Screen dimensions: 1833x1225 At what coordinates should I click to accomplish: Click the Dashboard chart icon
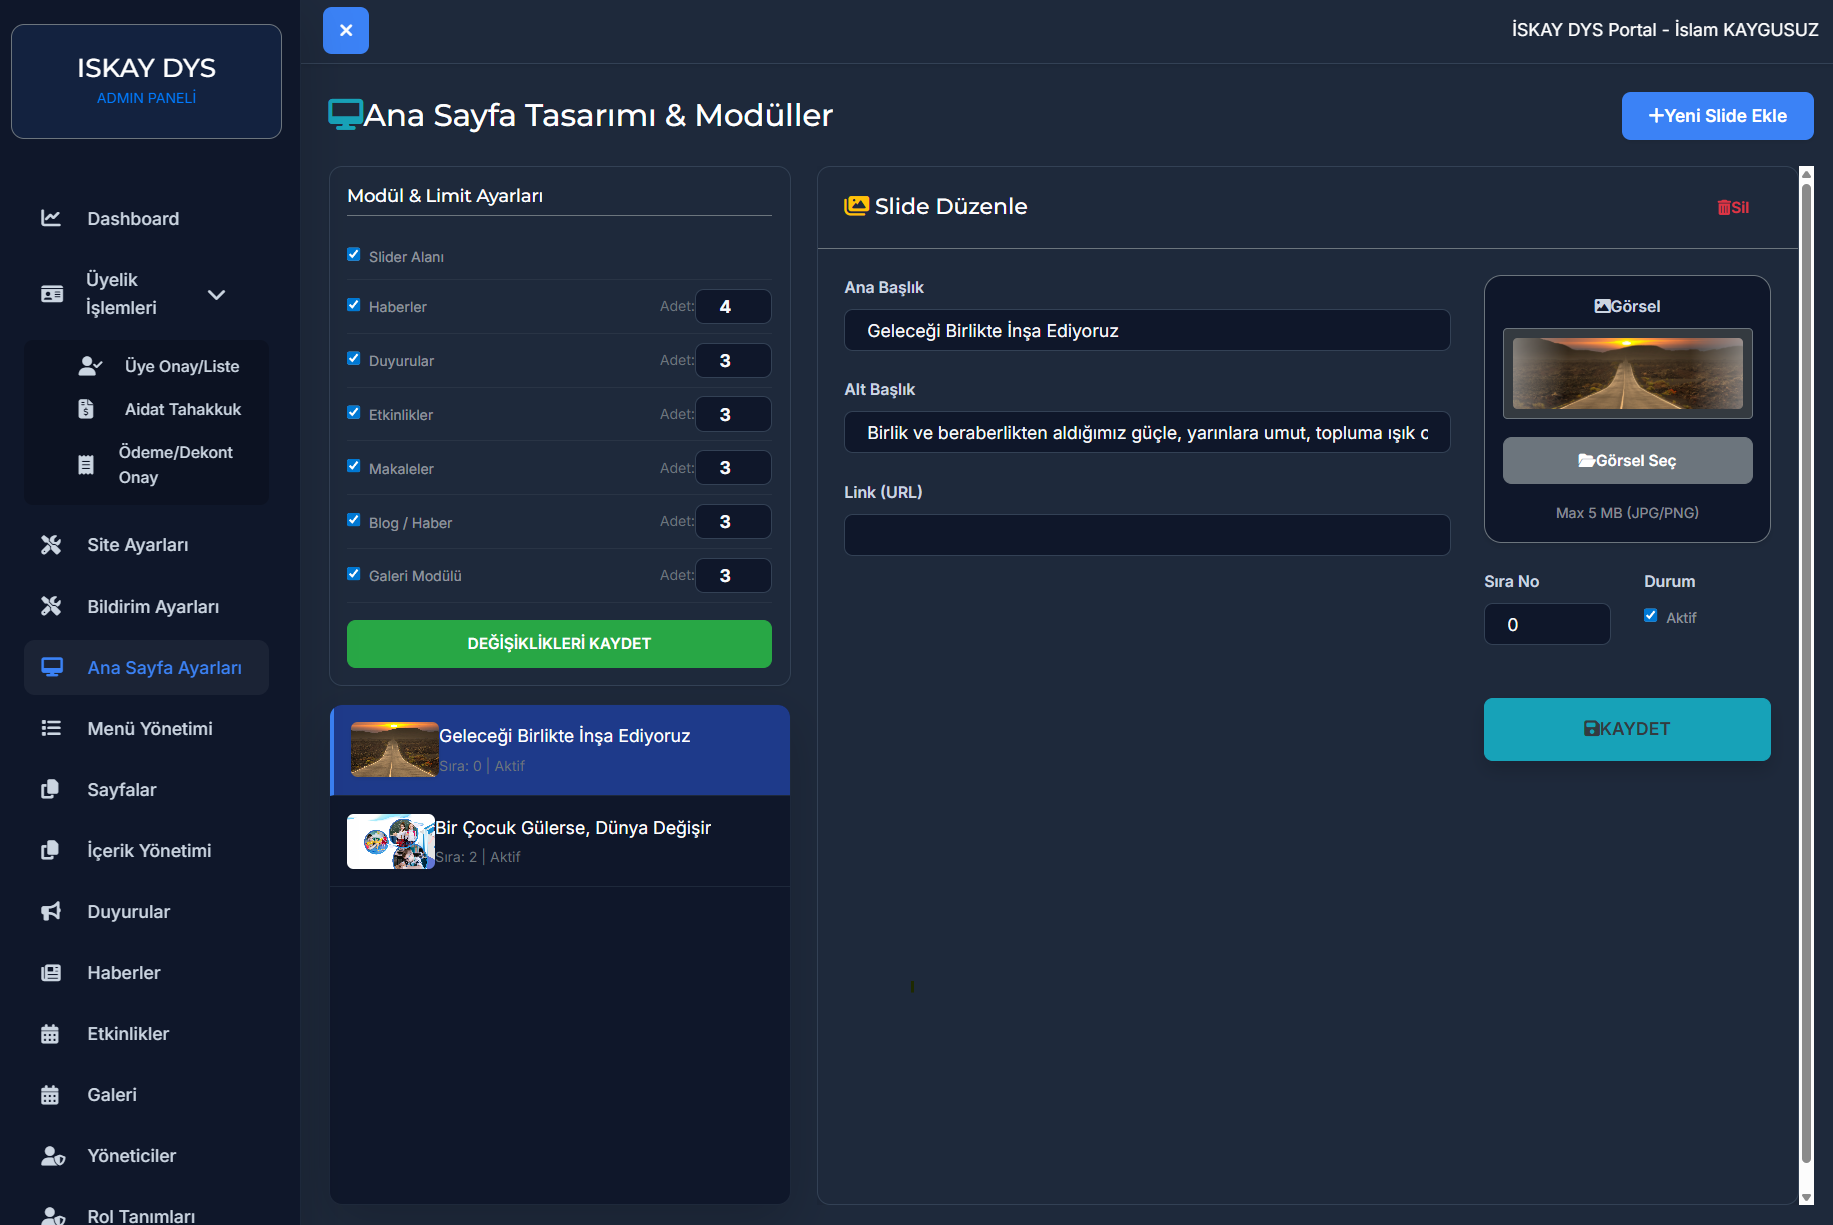point(51,218)
